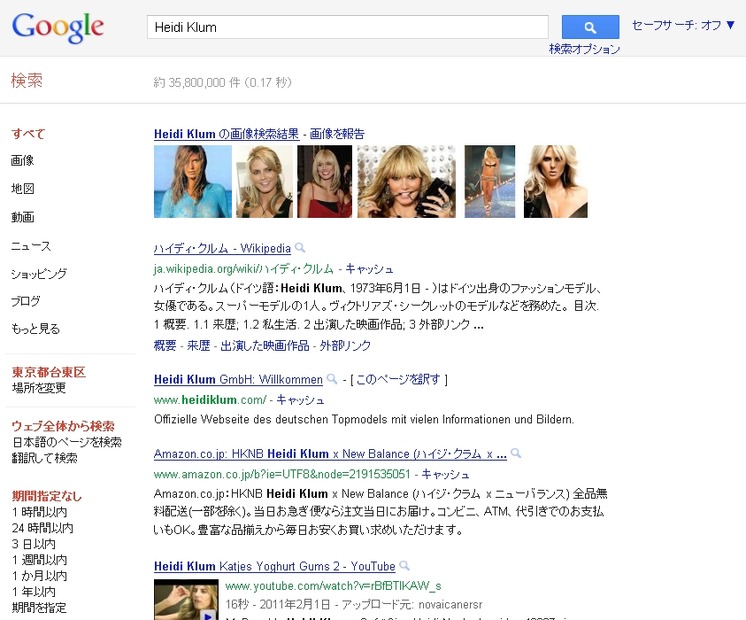Open preview magnifier beside Amazon.co.jp result
Screen dimensions: 746x620
coord(516,453)
